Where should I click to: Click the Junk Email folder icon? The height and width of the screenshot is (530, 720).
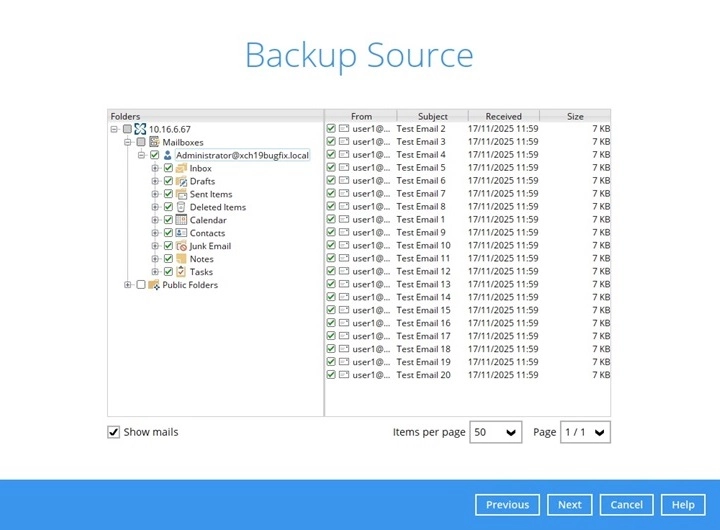point(181,246)
